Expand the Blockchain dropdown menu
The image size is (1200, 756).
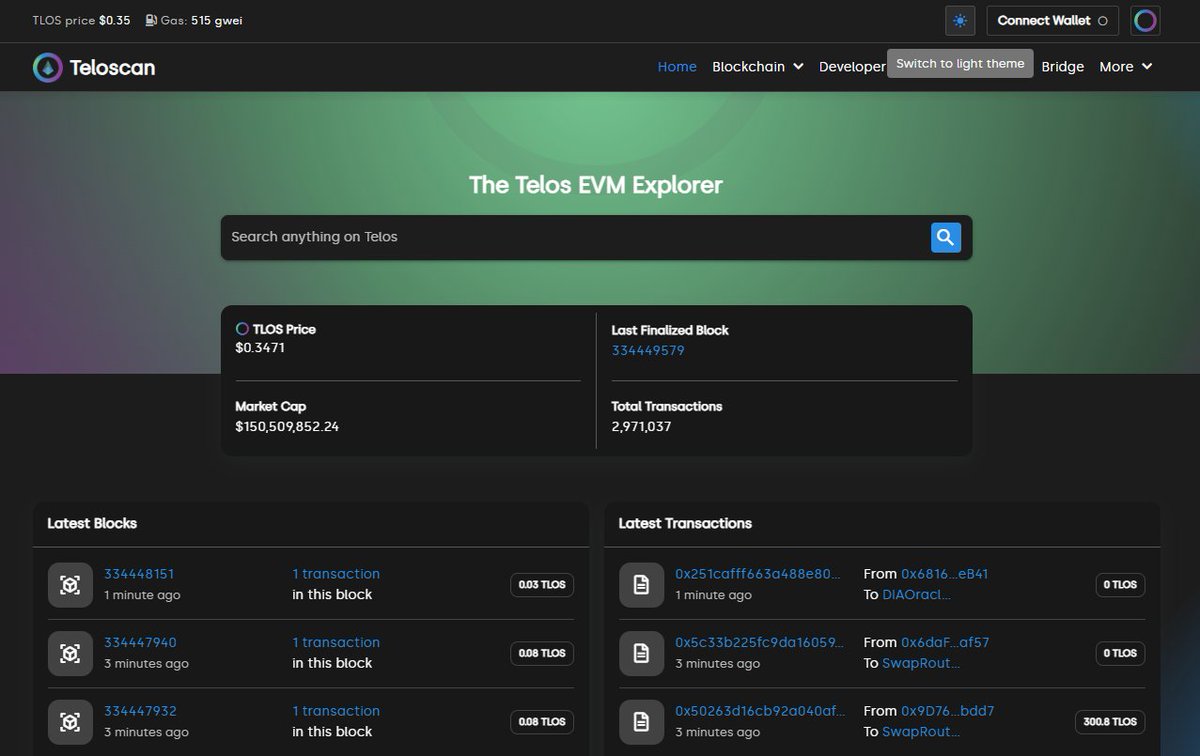click(x=757, y=67)
